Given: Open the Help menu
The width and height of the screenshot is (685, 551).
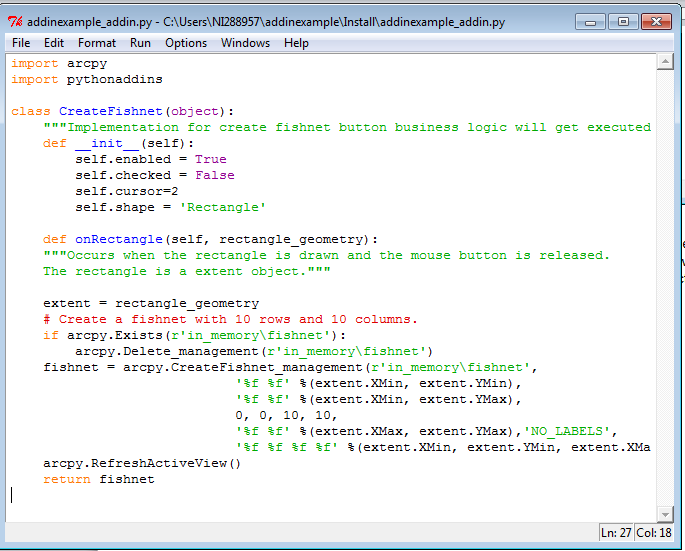Looking at the screenshot, I should click(x=296, y=43).
